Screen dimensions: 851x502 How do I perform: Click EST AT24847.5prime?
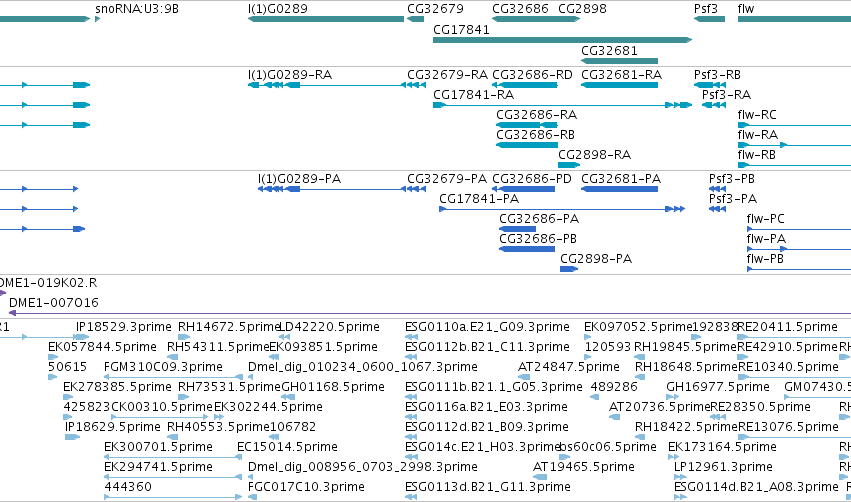click(x=569, y=367)
